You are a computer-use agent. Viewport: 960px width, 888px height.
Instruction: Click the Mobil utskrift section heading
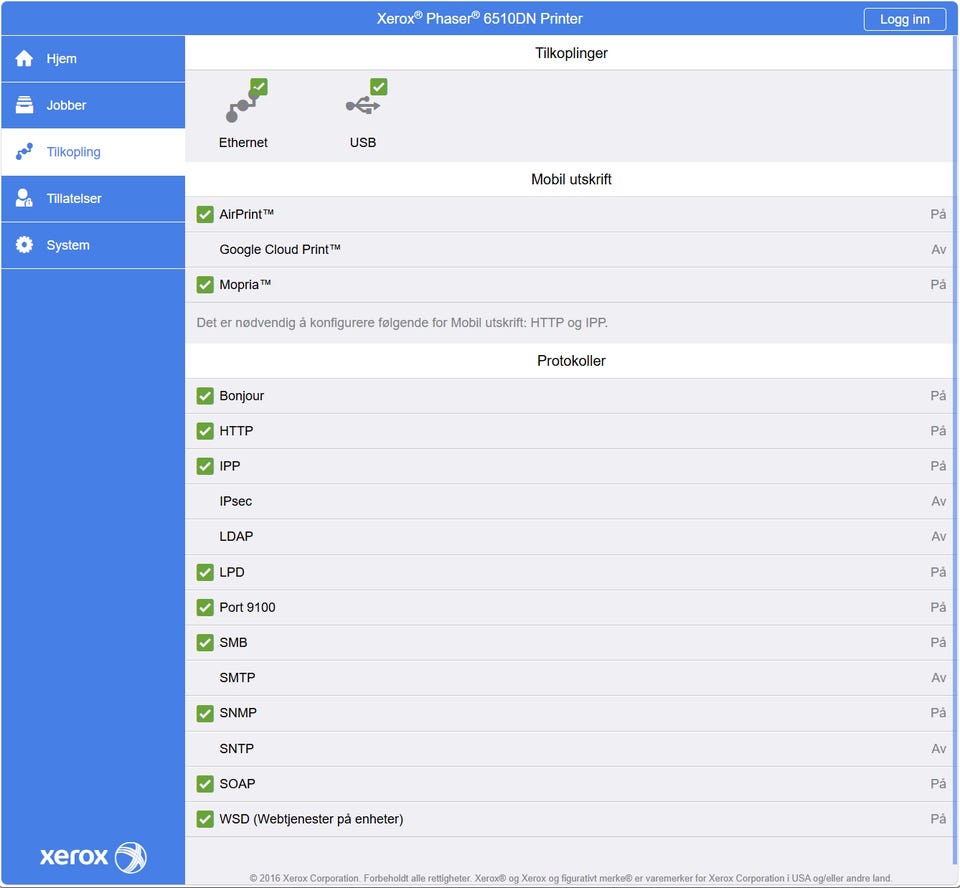point(571,179)
